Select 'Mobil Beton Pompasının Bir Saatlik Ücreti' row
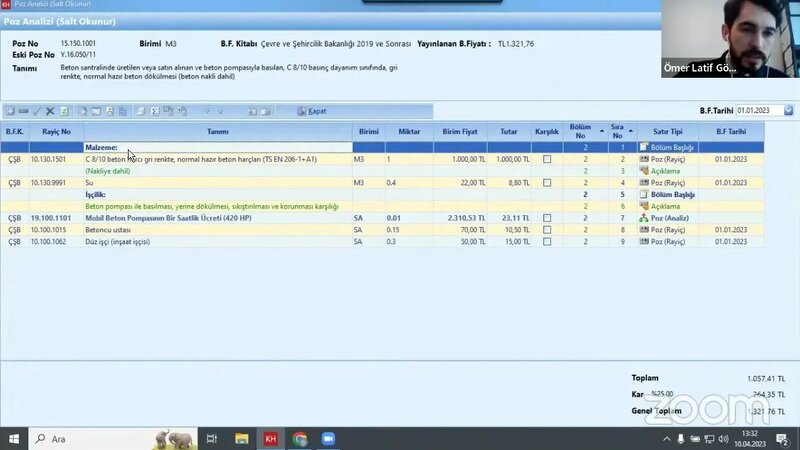800x450 pixels. point(382,218)
